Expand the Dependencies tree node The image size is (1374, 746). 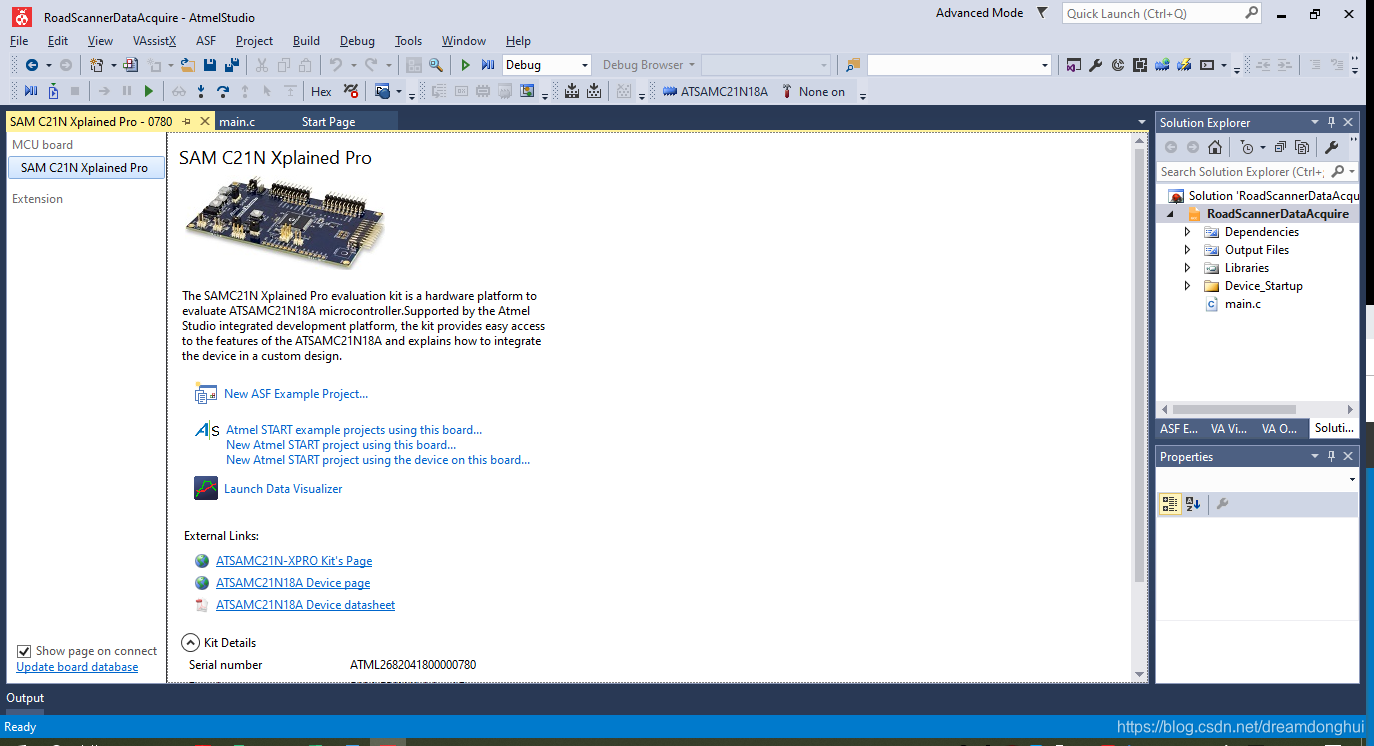coord(1188,232)
